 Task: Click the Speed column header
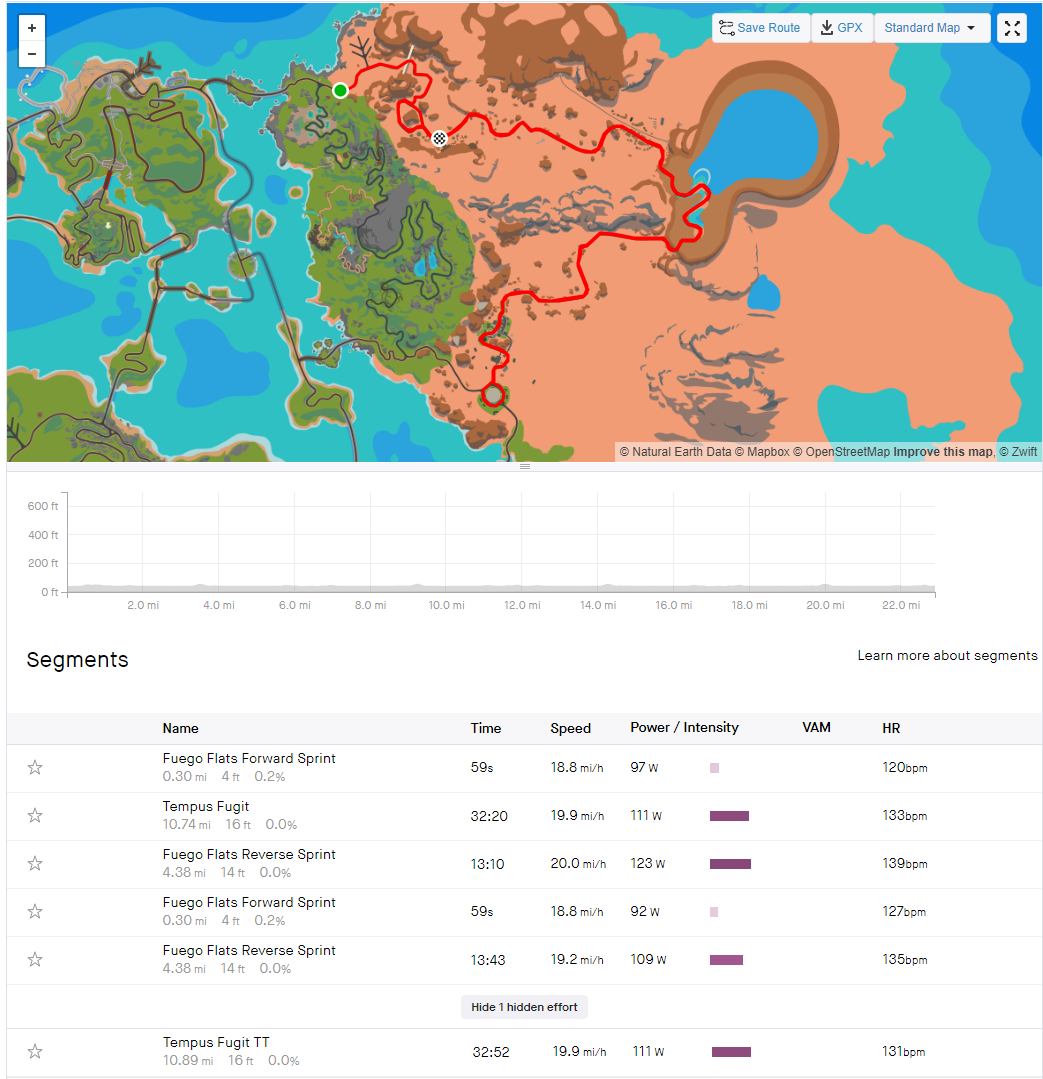pos(570,728)
